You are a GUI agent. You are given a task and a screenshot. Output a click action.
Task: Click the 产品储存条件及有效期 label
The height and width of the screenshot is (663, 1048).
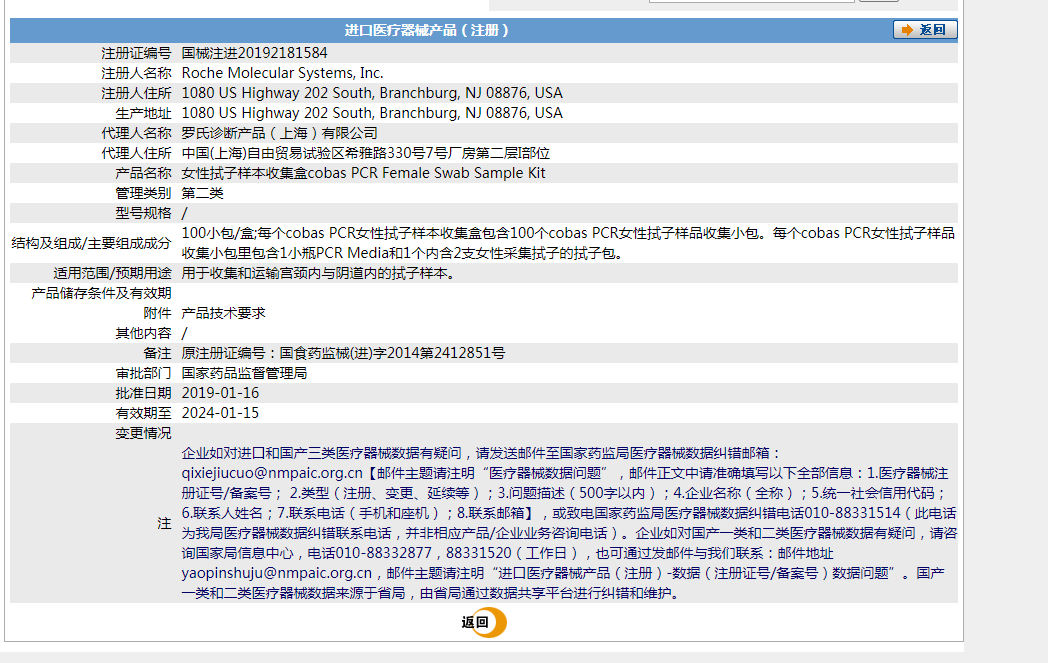pos(101,293)
